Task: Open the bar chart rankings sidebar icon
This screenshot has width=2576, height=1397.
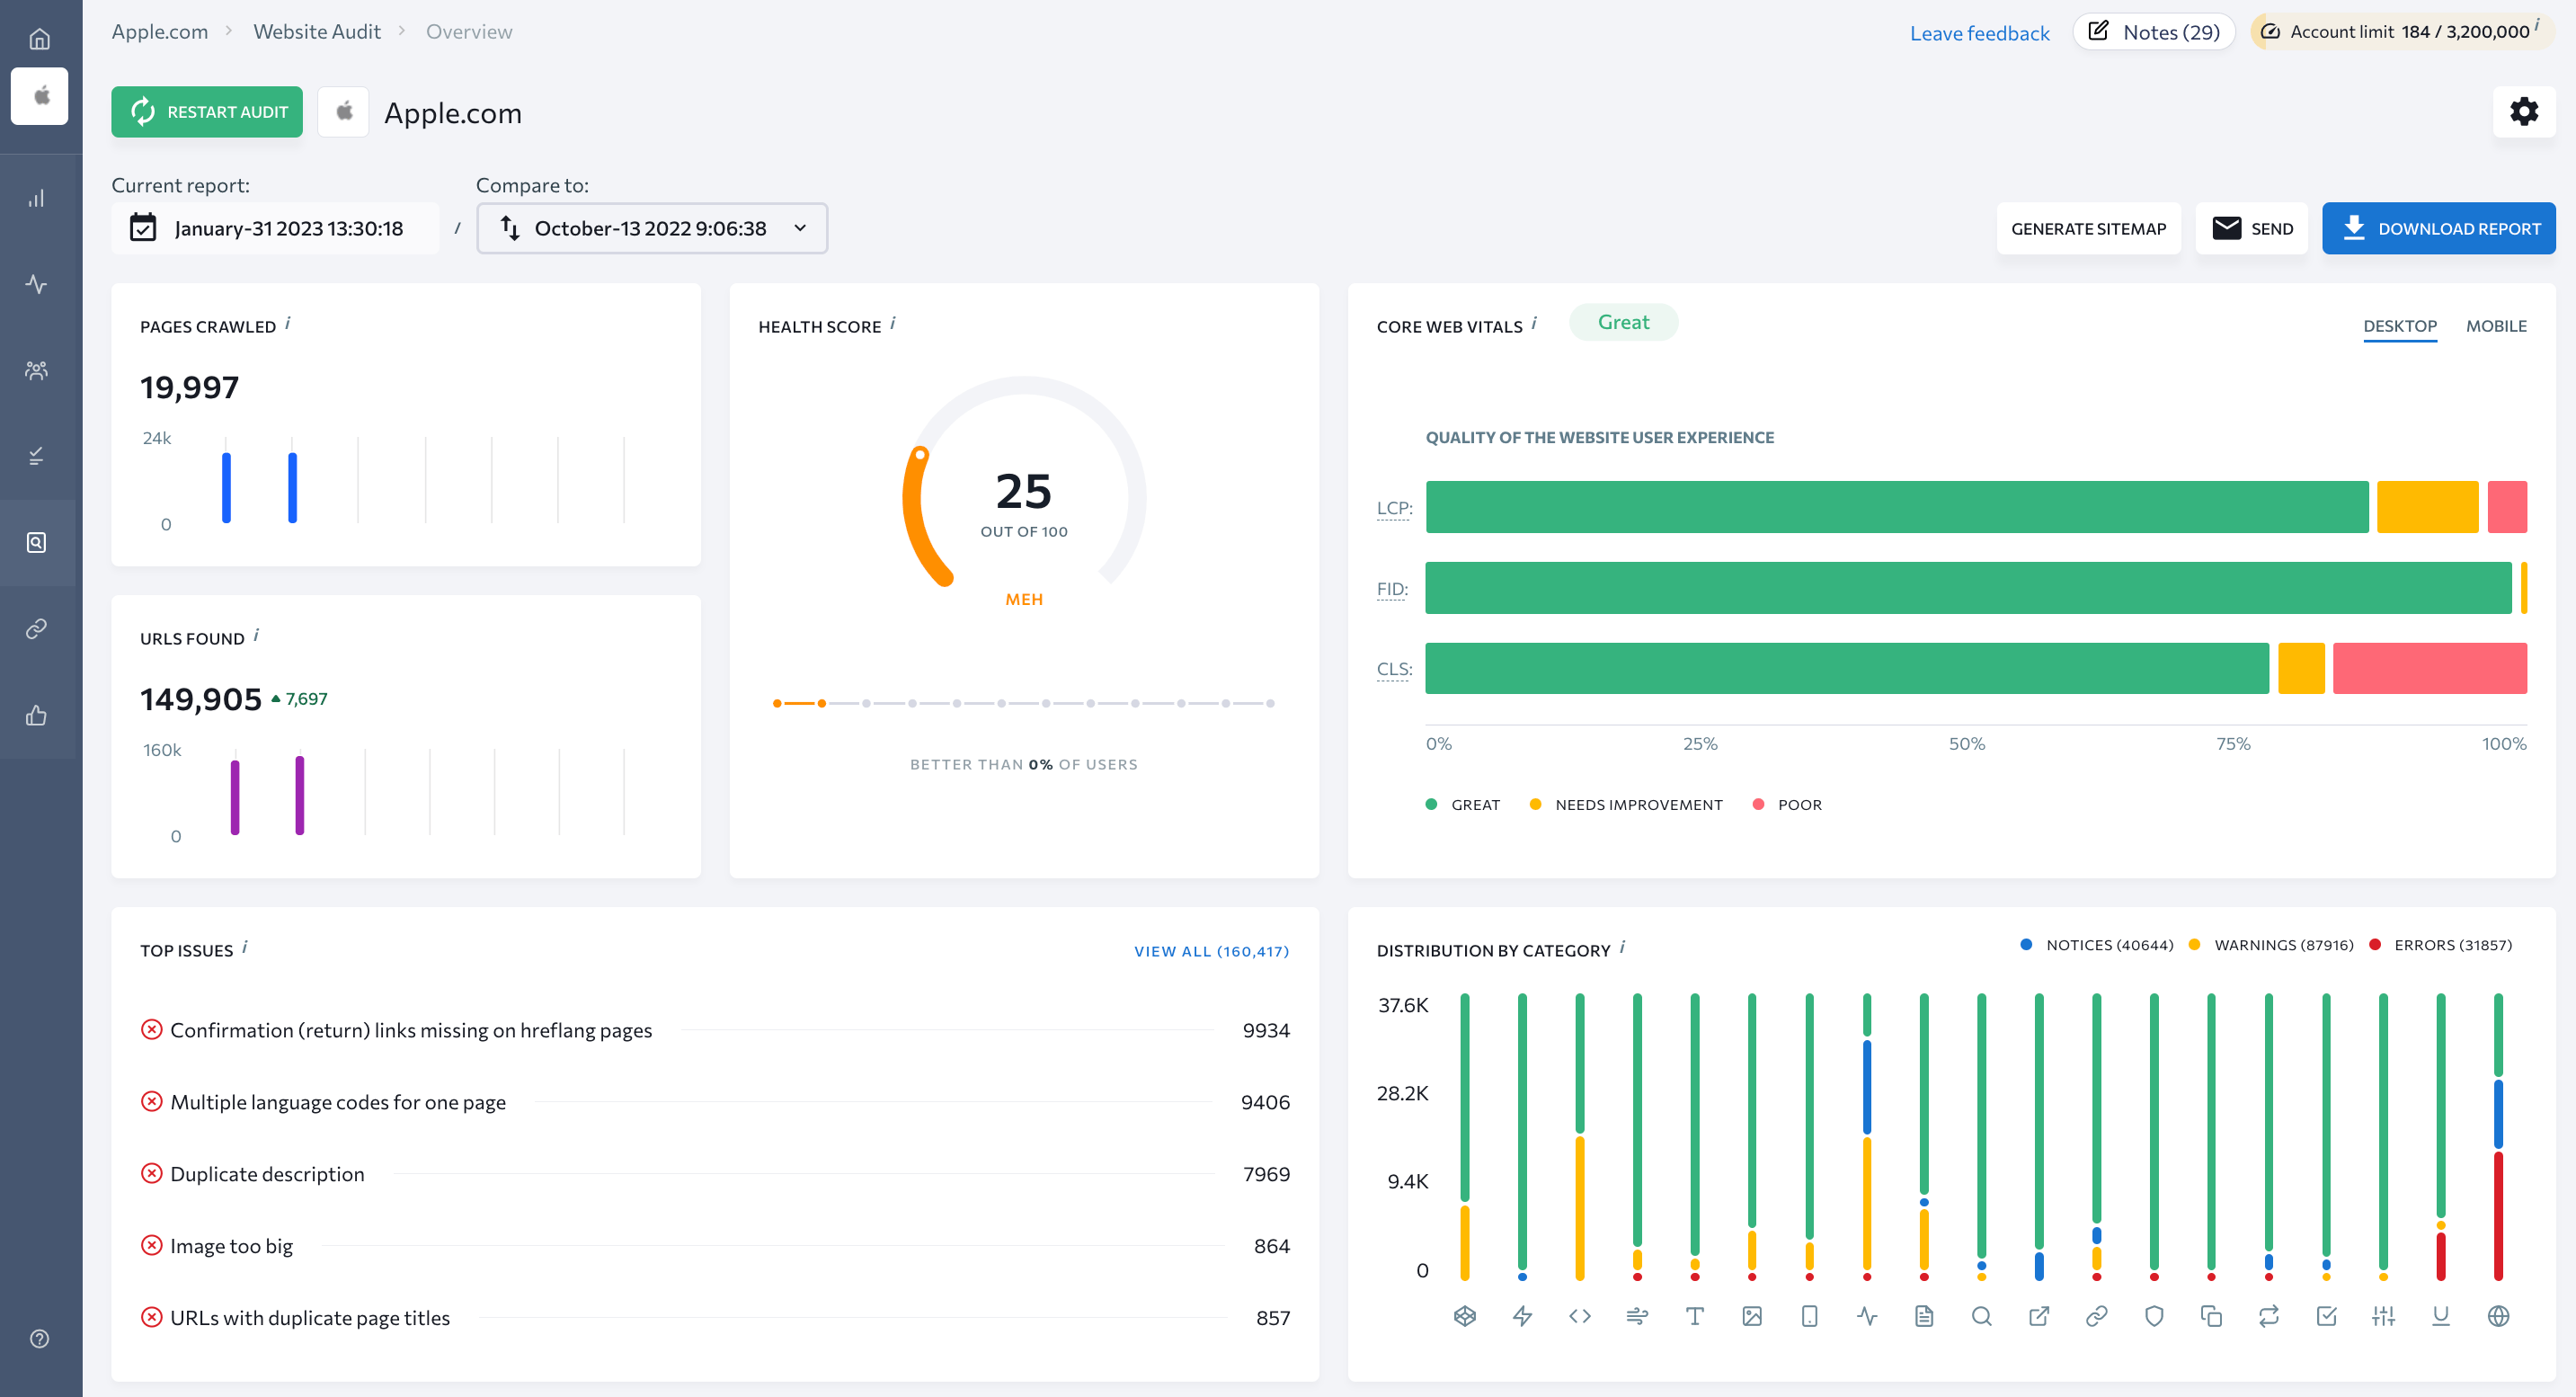Action: pyautogui.click(x=37, y=198)
